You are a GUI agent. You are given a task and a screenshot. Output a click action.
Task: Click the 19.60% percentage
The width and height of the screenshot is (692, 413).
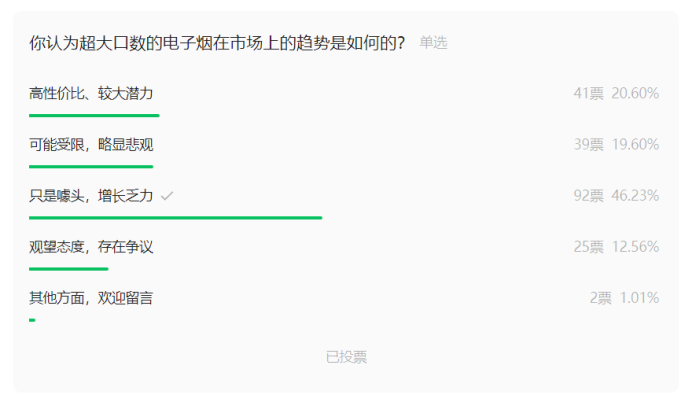(635, 144)
